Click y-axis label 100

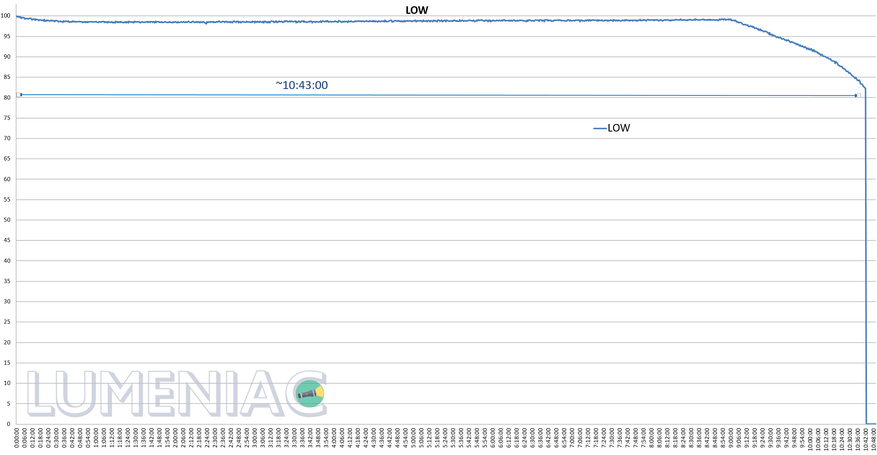coord(5,16)
